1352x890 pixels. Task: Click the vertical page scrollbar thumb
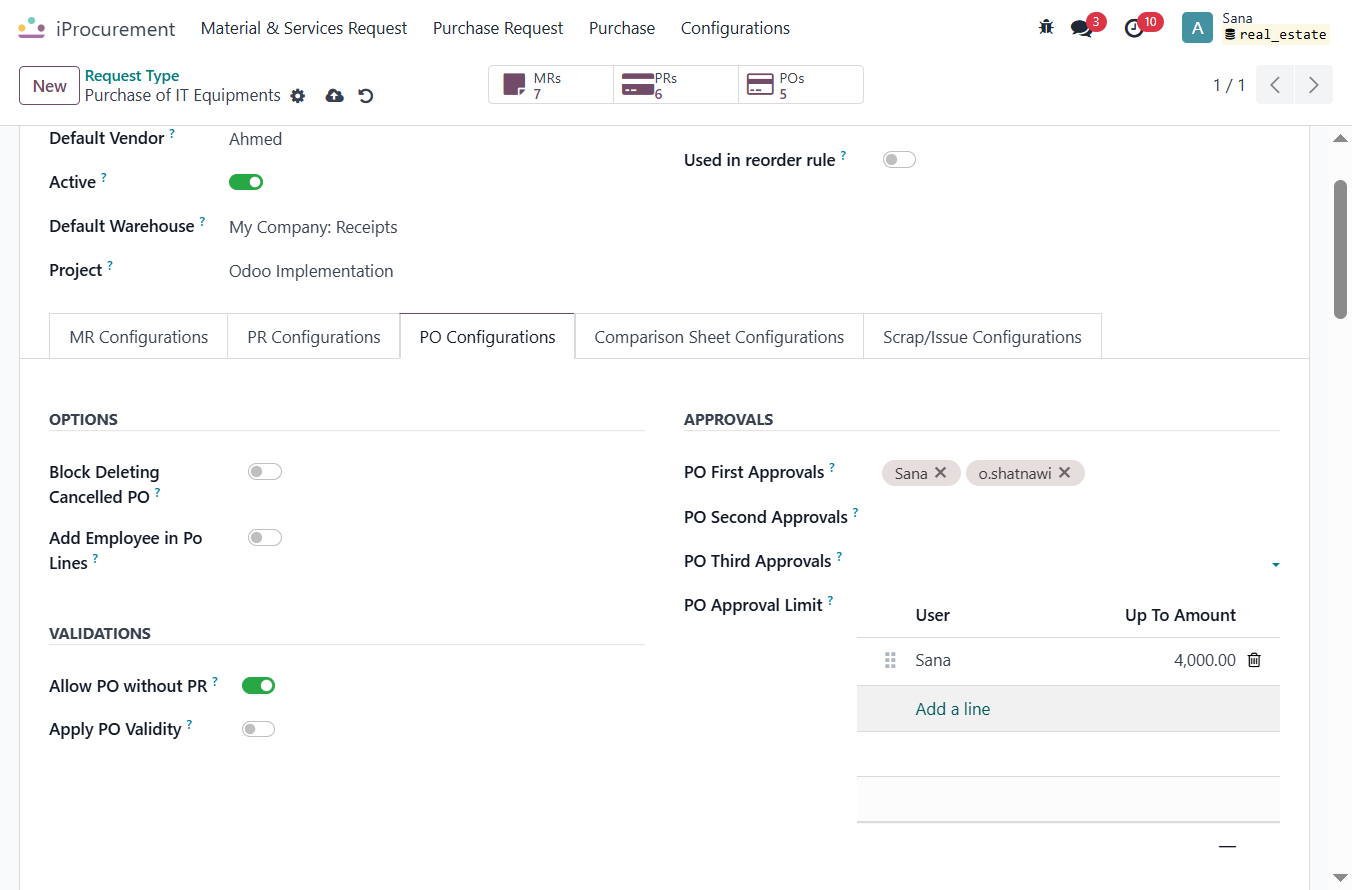coord(1341,249)
